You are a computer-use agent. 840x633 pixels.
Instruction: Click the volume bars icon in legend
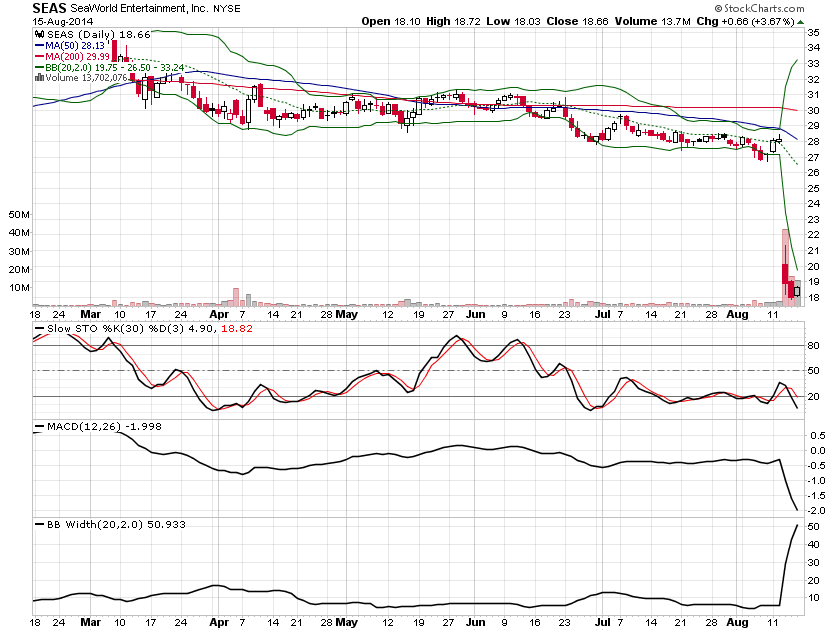tap(40, 78)
